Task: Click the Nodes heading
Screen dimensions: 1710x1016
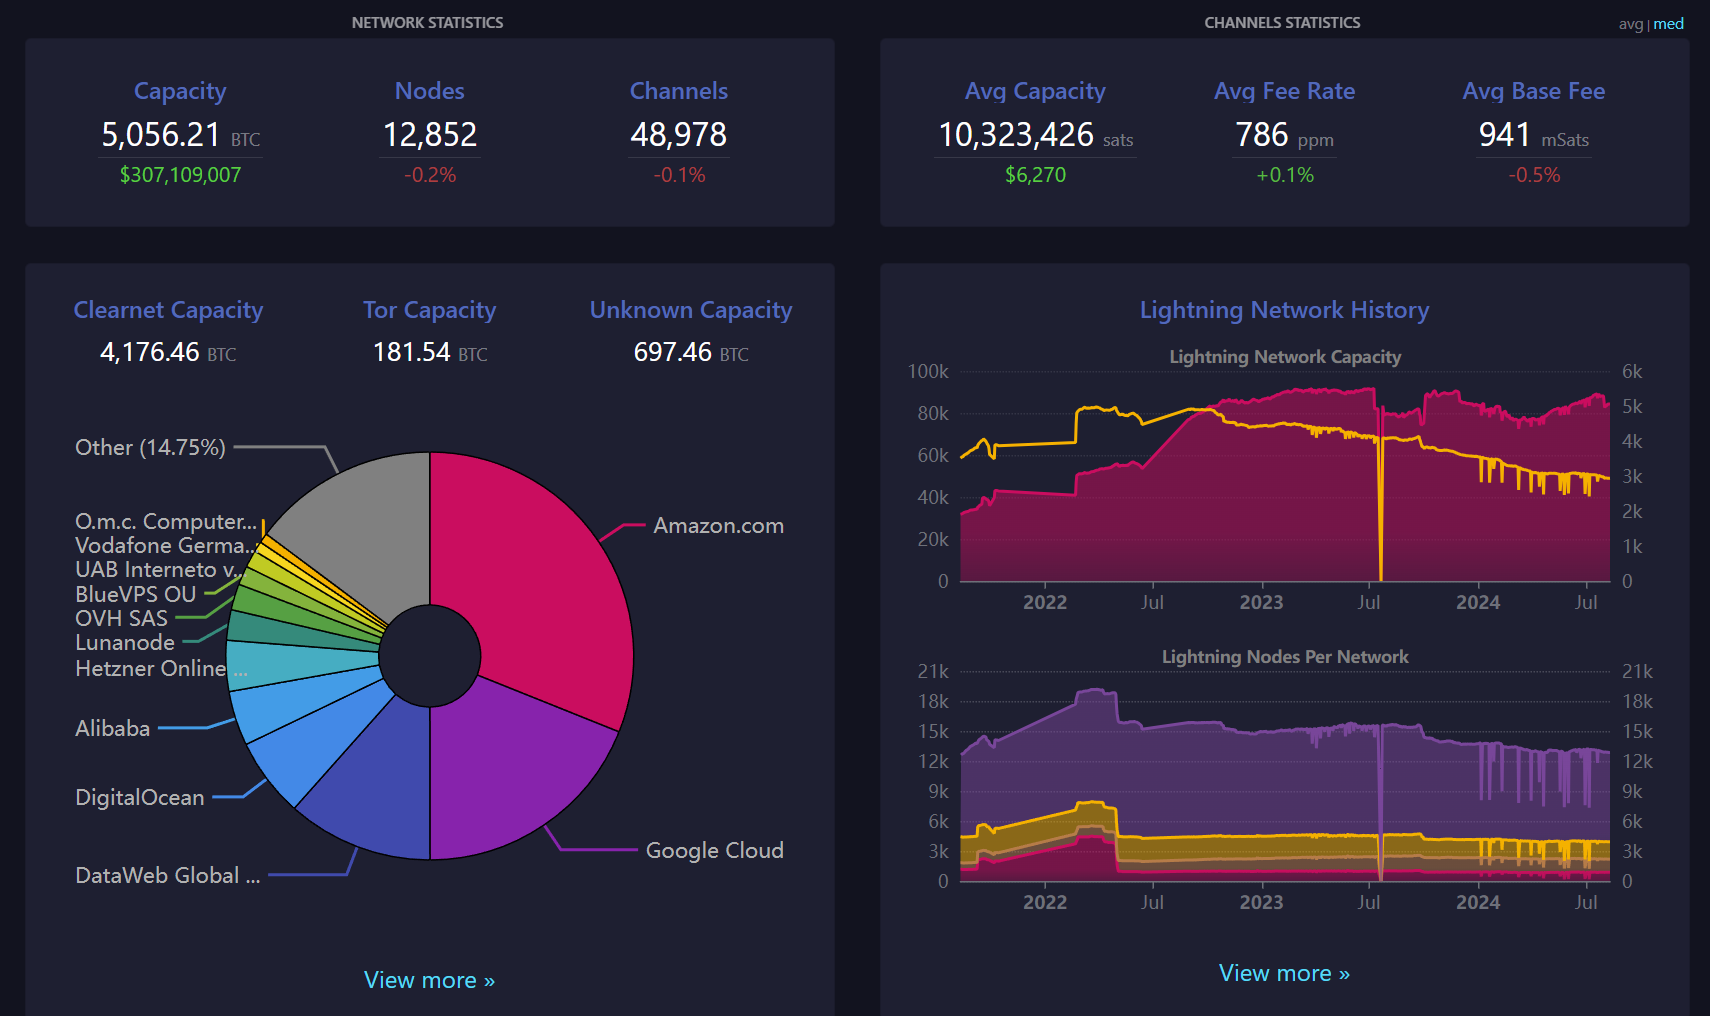Action: [x=429, y=91]
